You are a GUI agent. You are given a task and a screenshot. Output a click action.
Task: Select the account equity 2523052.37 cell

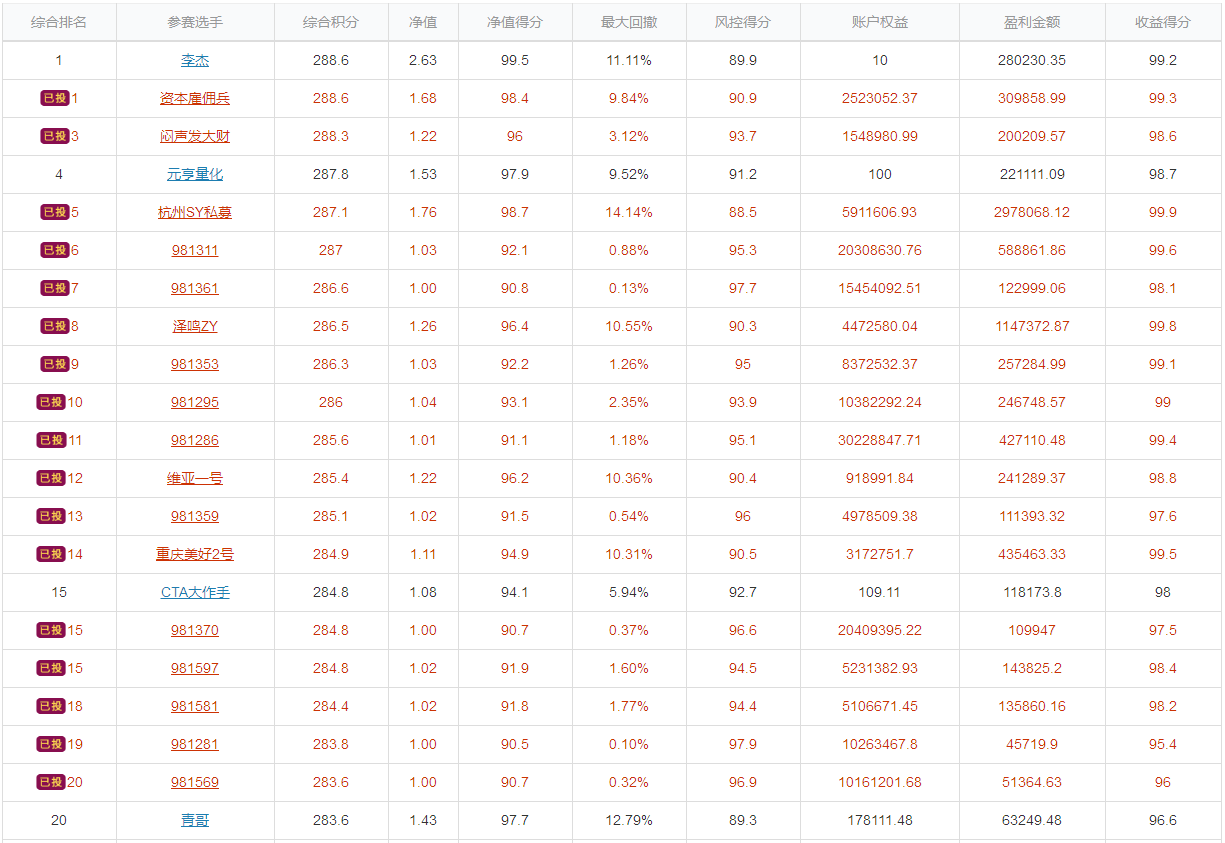(880, 98)
